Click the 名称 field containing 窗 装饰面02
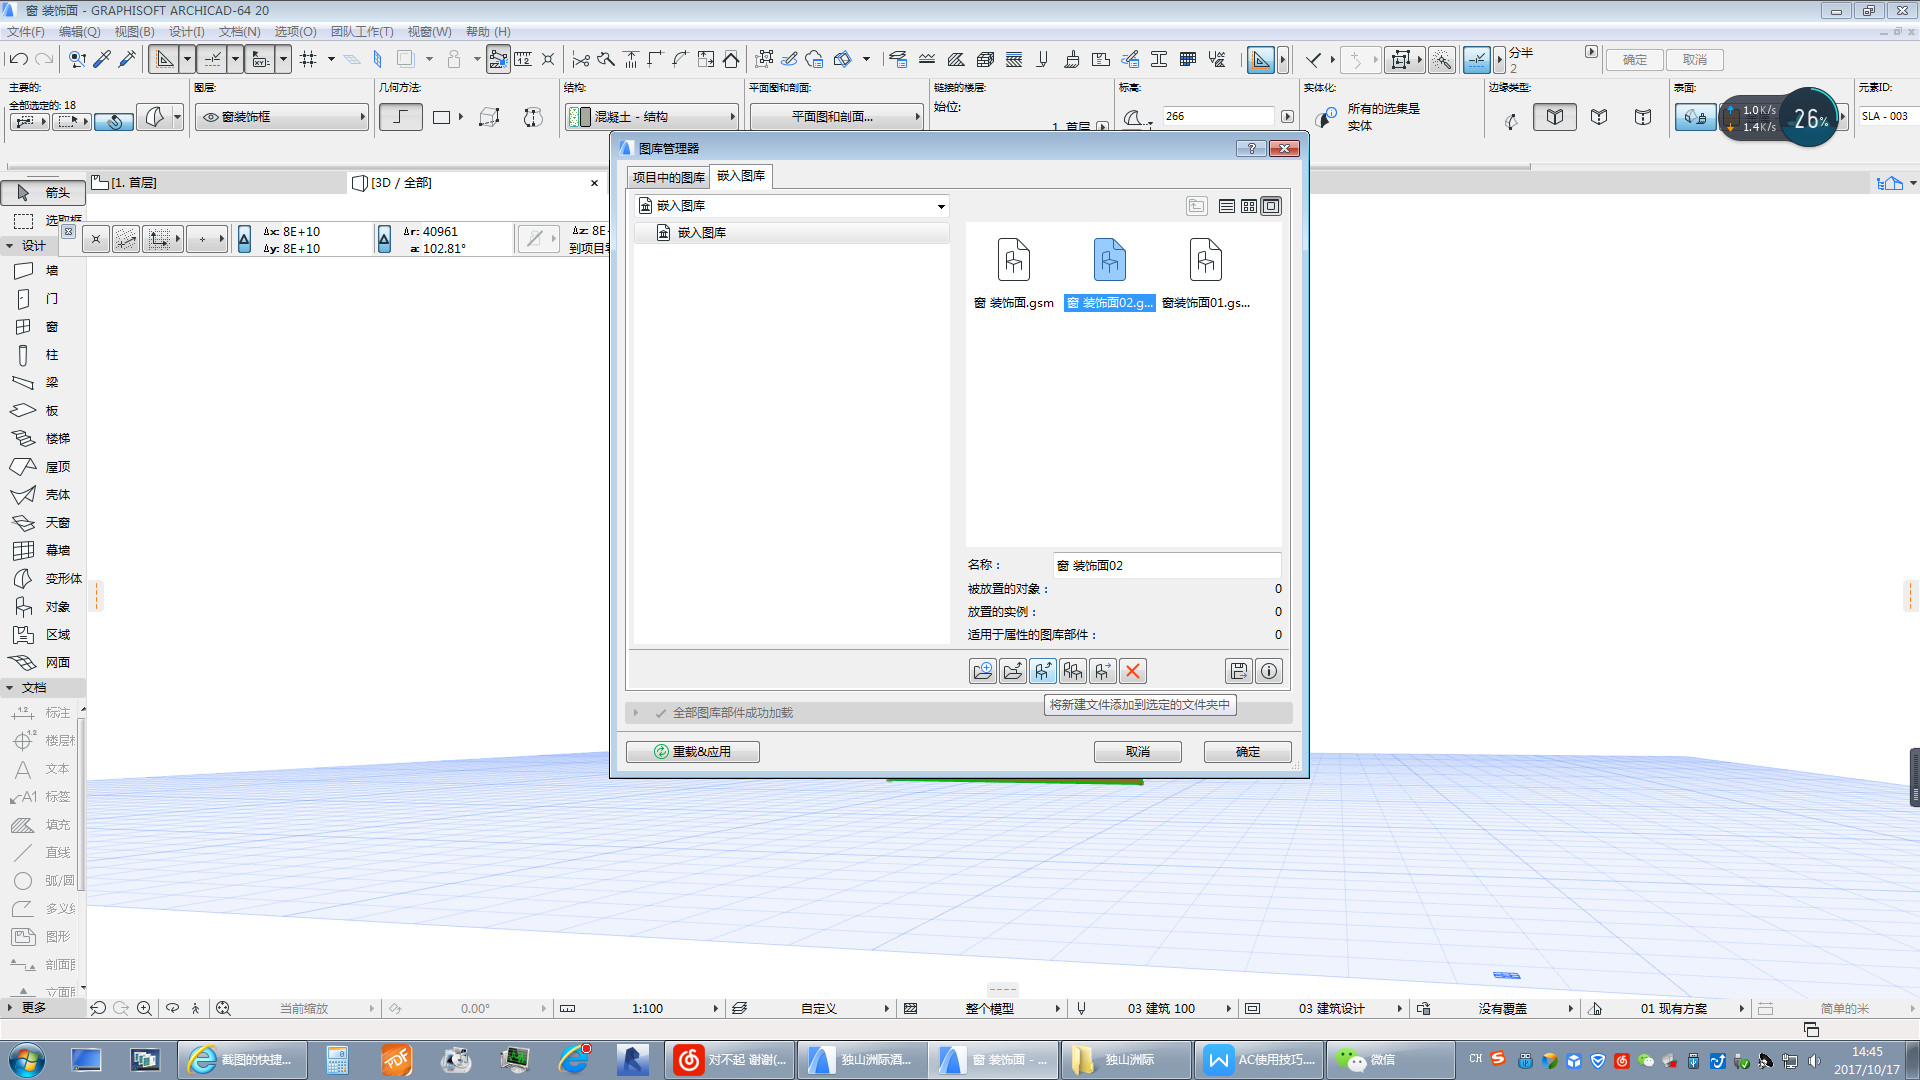The width and height of the screenshot is (1920, 1080). pos(1167,566)
